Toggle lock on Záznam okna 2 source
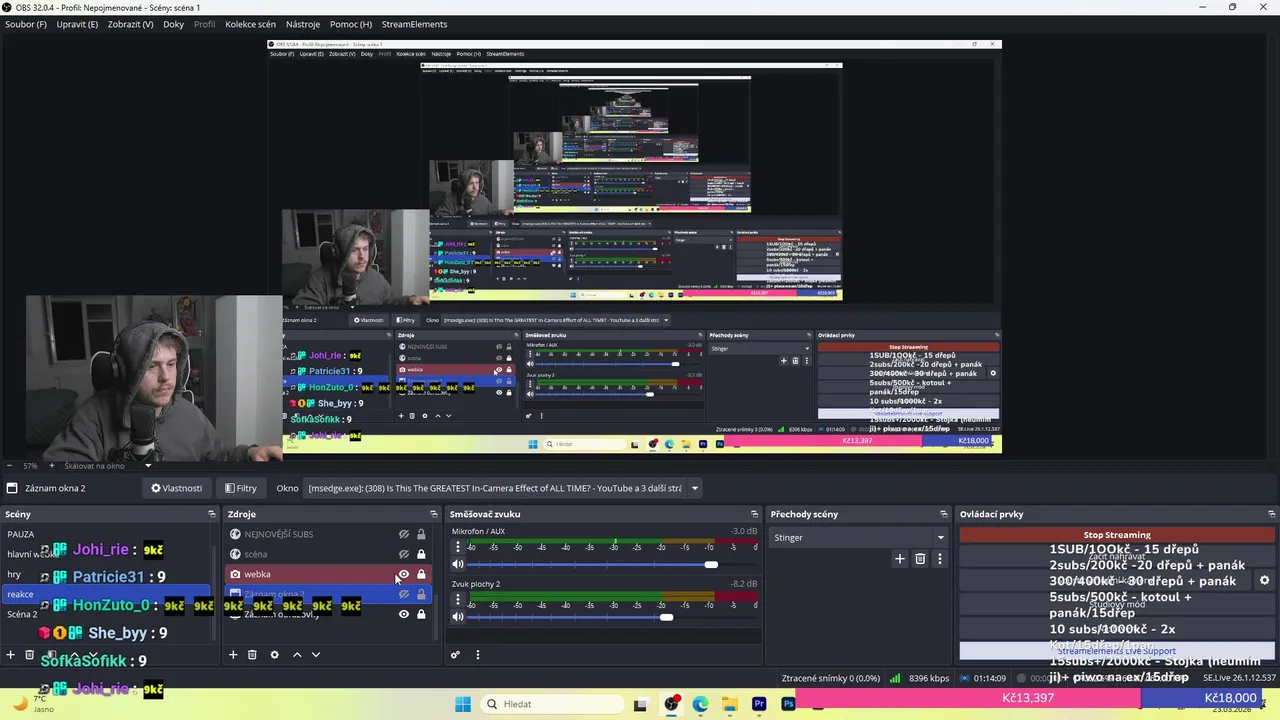This screenshot has width=1280, height=720. [421, 594]
